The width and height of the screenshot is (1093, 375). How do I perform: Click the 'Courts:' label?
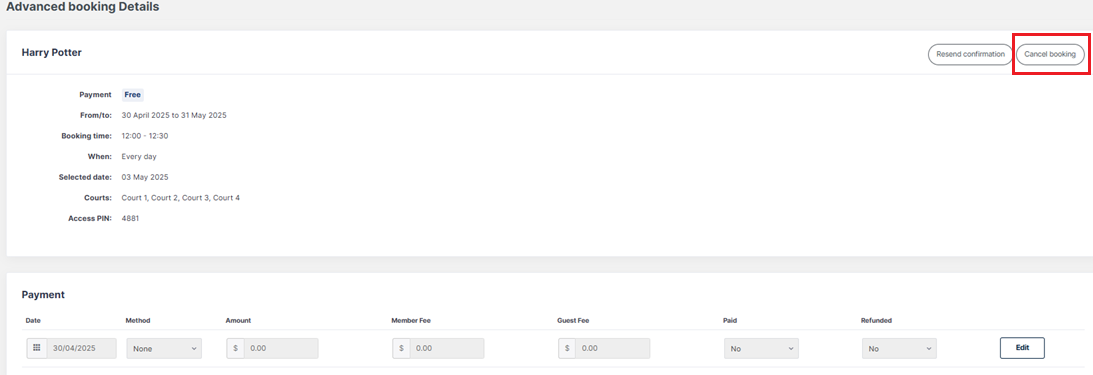[99, 198]
